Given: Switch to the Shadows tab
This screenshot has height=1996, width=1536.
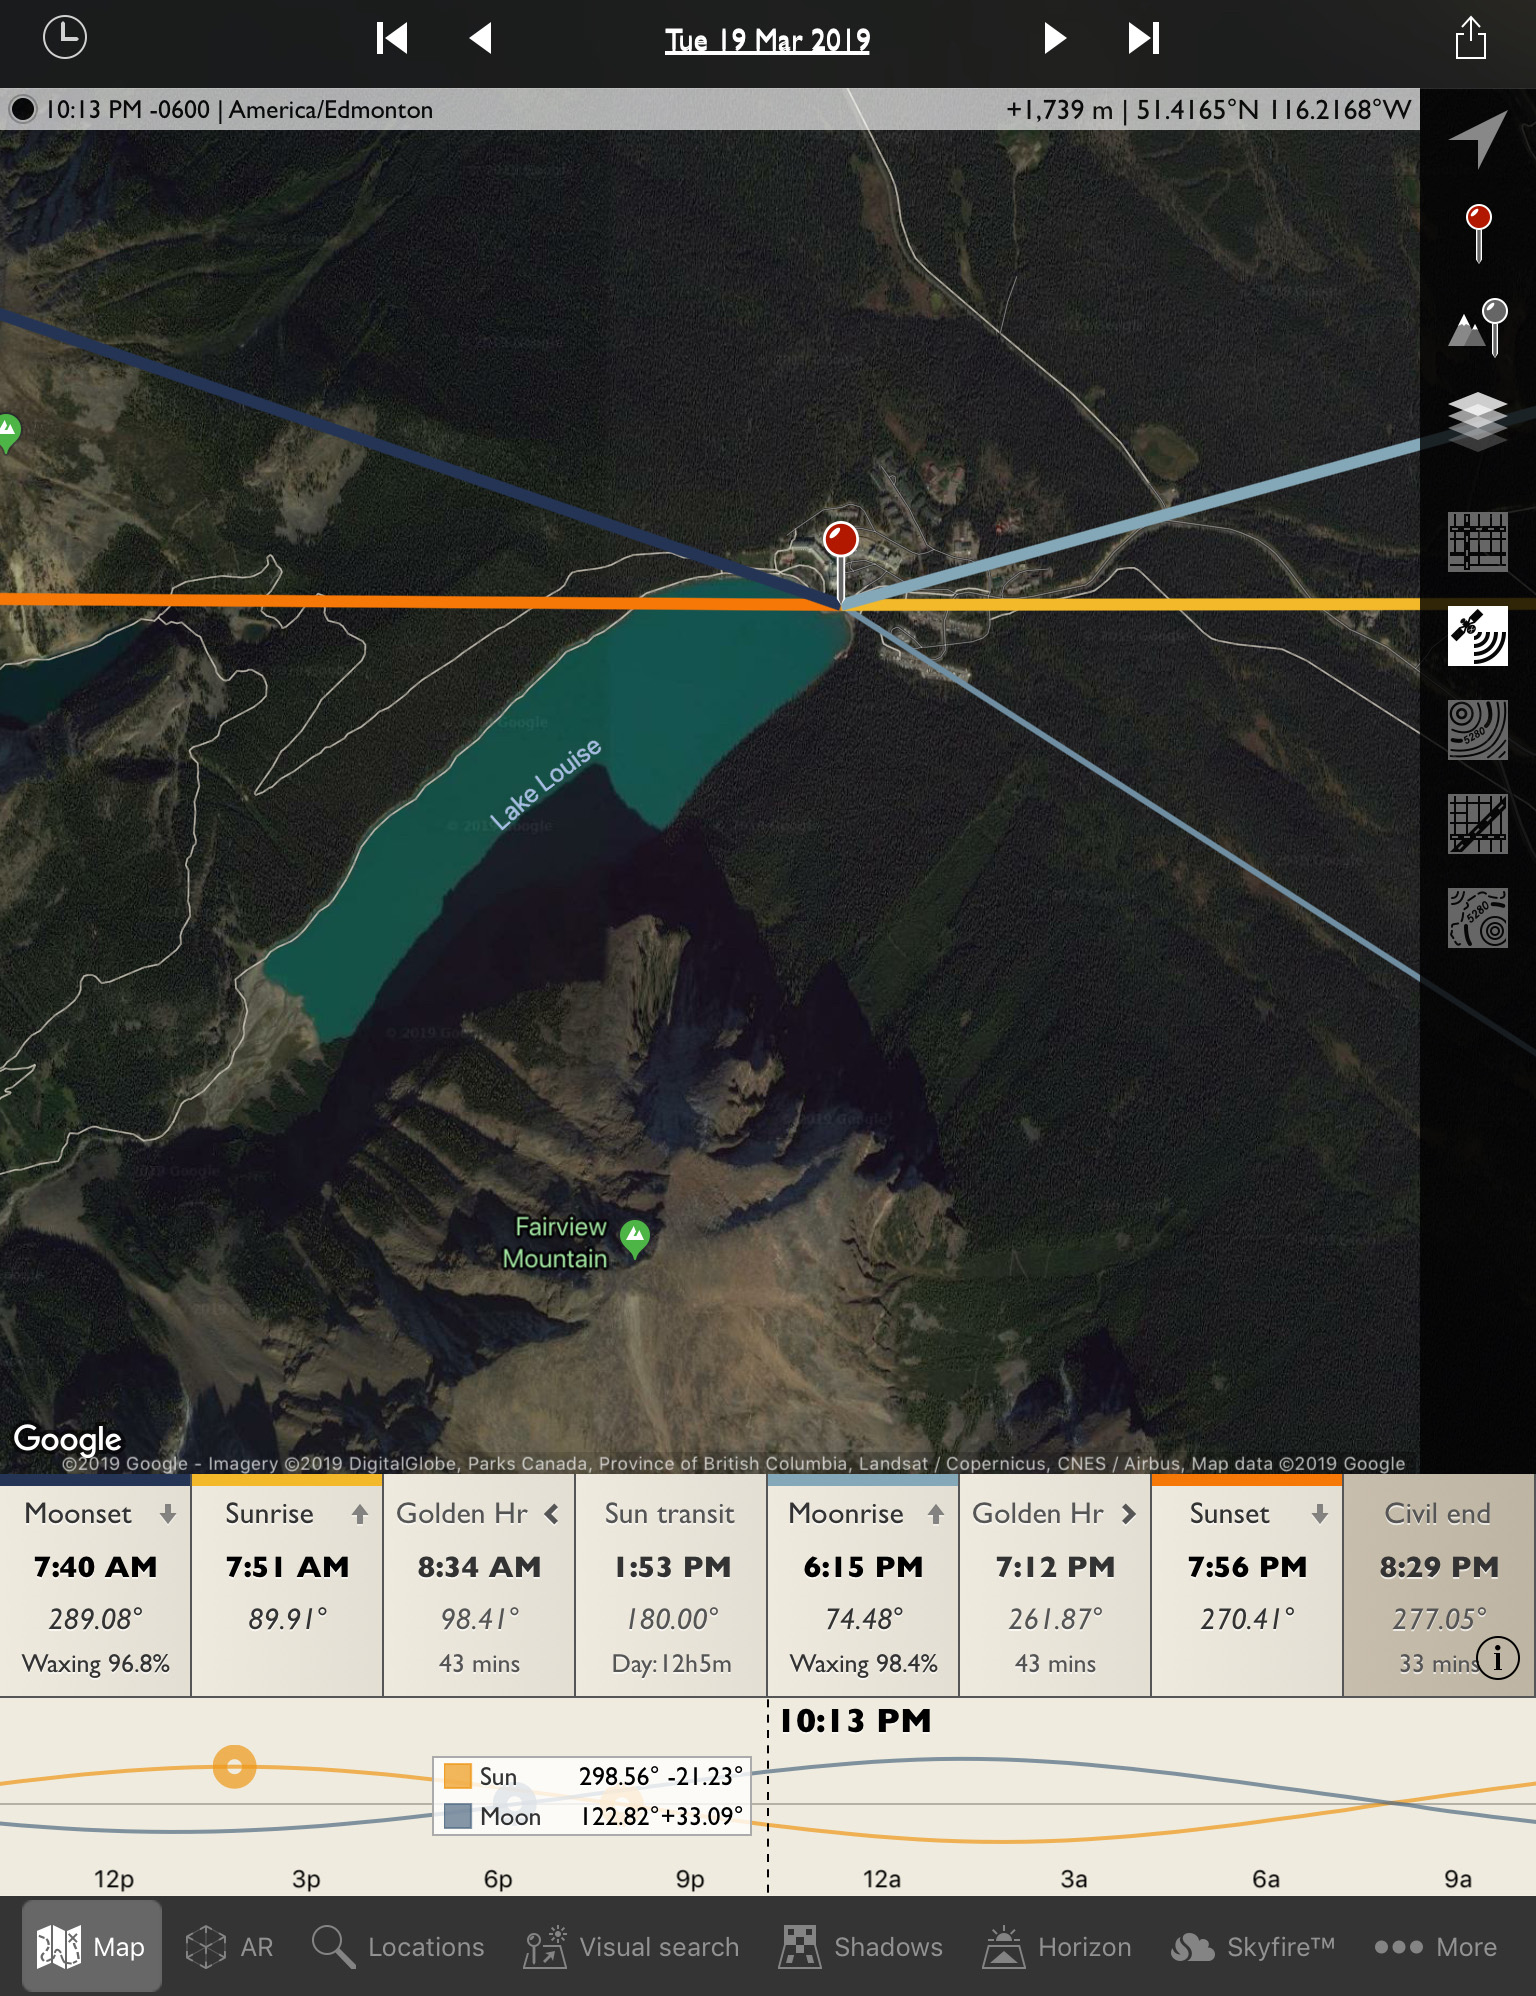Looking at the screenshot, I should tap(861, 1947).
